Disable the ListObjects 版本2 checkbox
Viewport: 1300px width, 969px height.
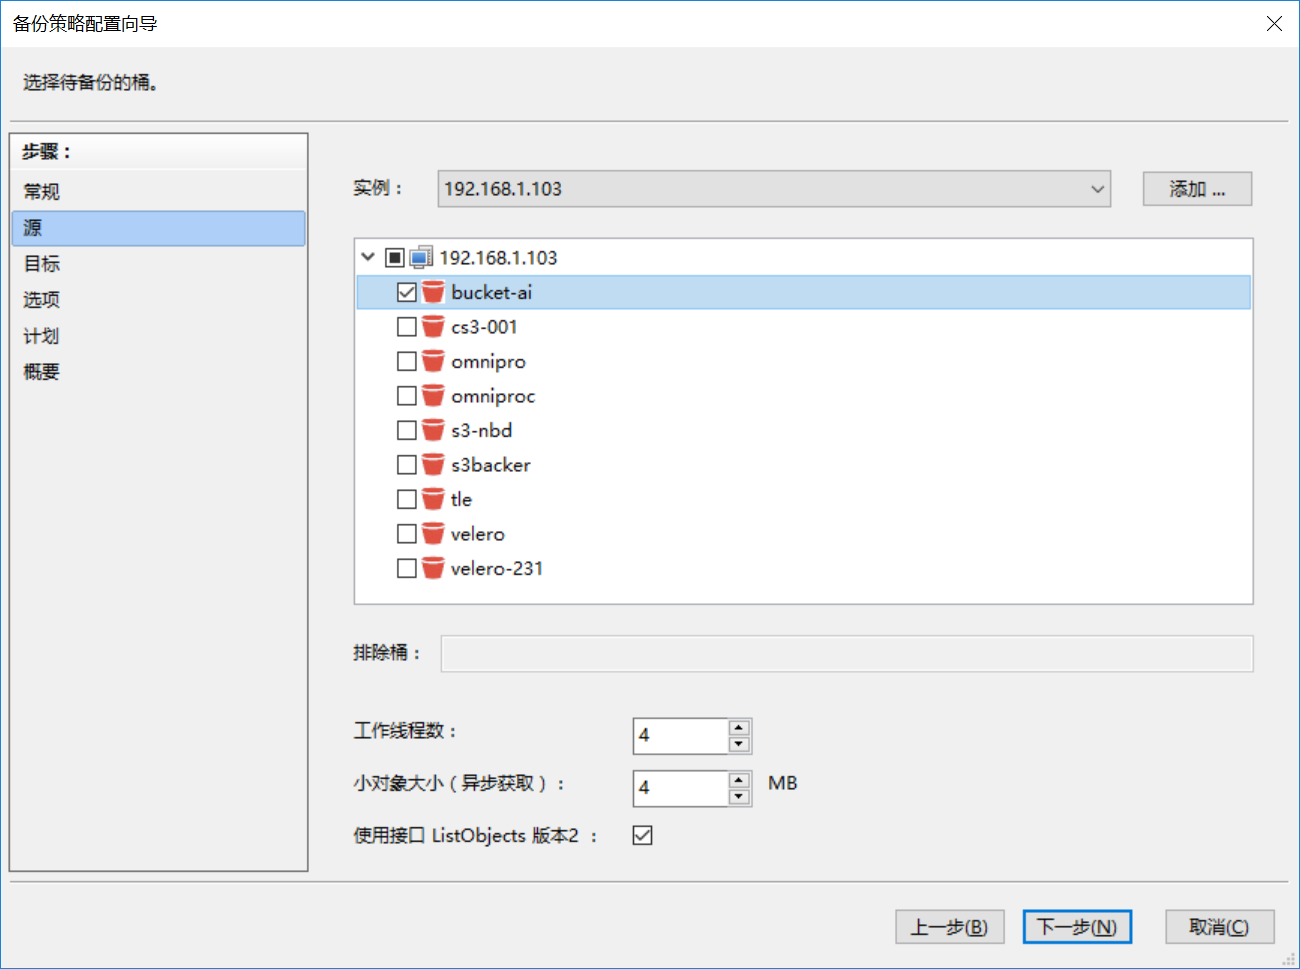tap(642, 835)
